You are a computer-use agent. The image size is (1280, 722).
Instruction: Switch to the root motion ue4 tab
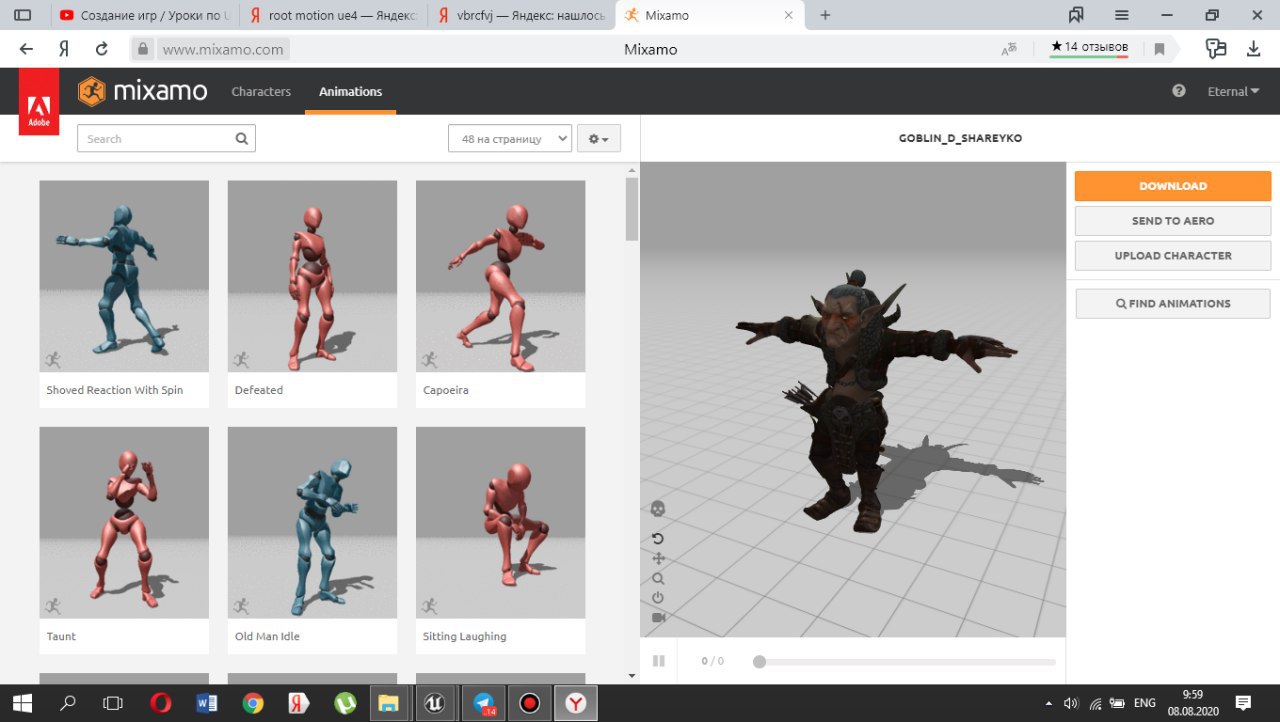point(334,15)
